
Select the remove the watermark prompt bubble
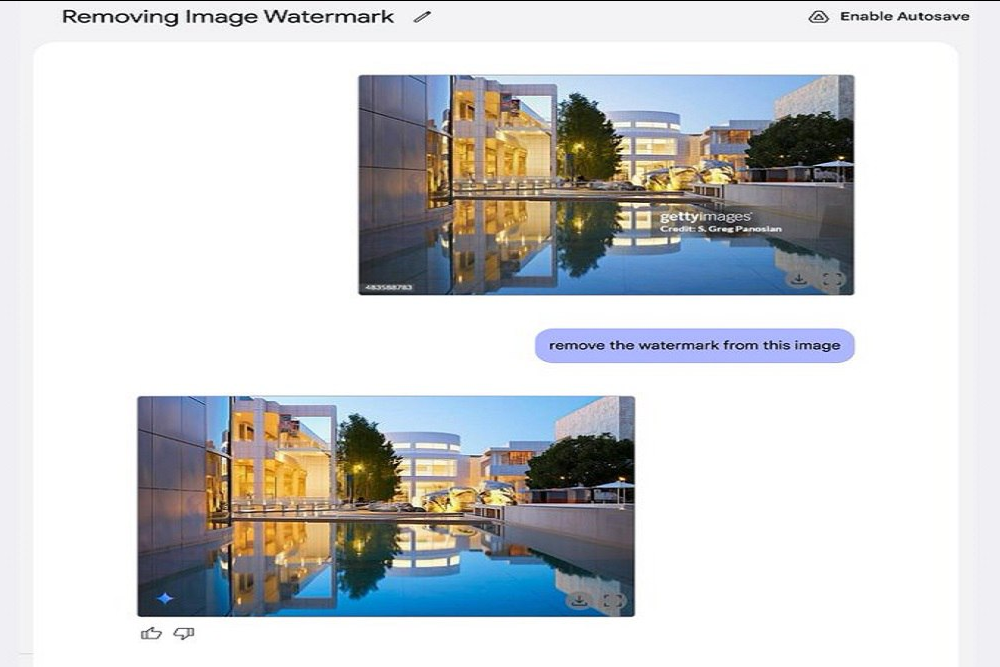[x=694, y=345]
